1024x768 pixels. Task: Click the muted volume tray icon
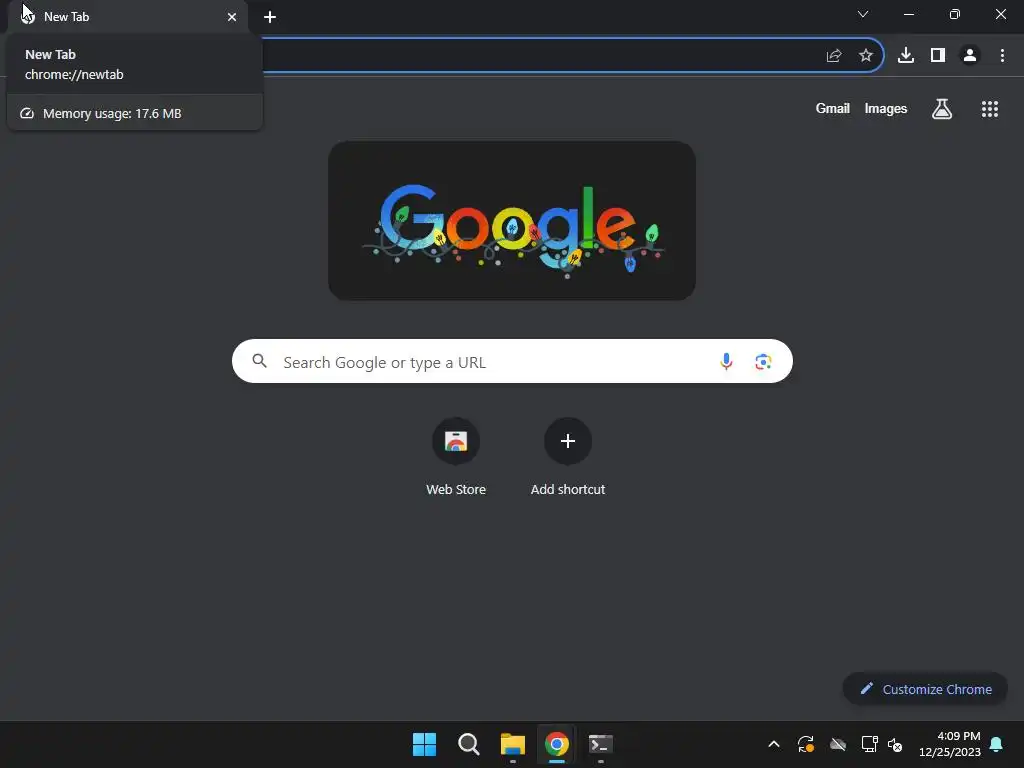[895, 744]
